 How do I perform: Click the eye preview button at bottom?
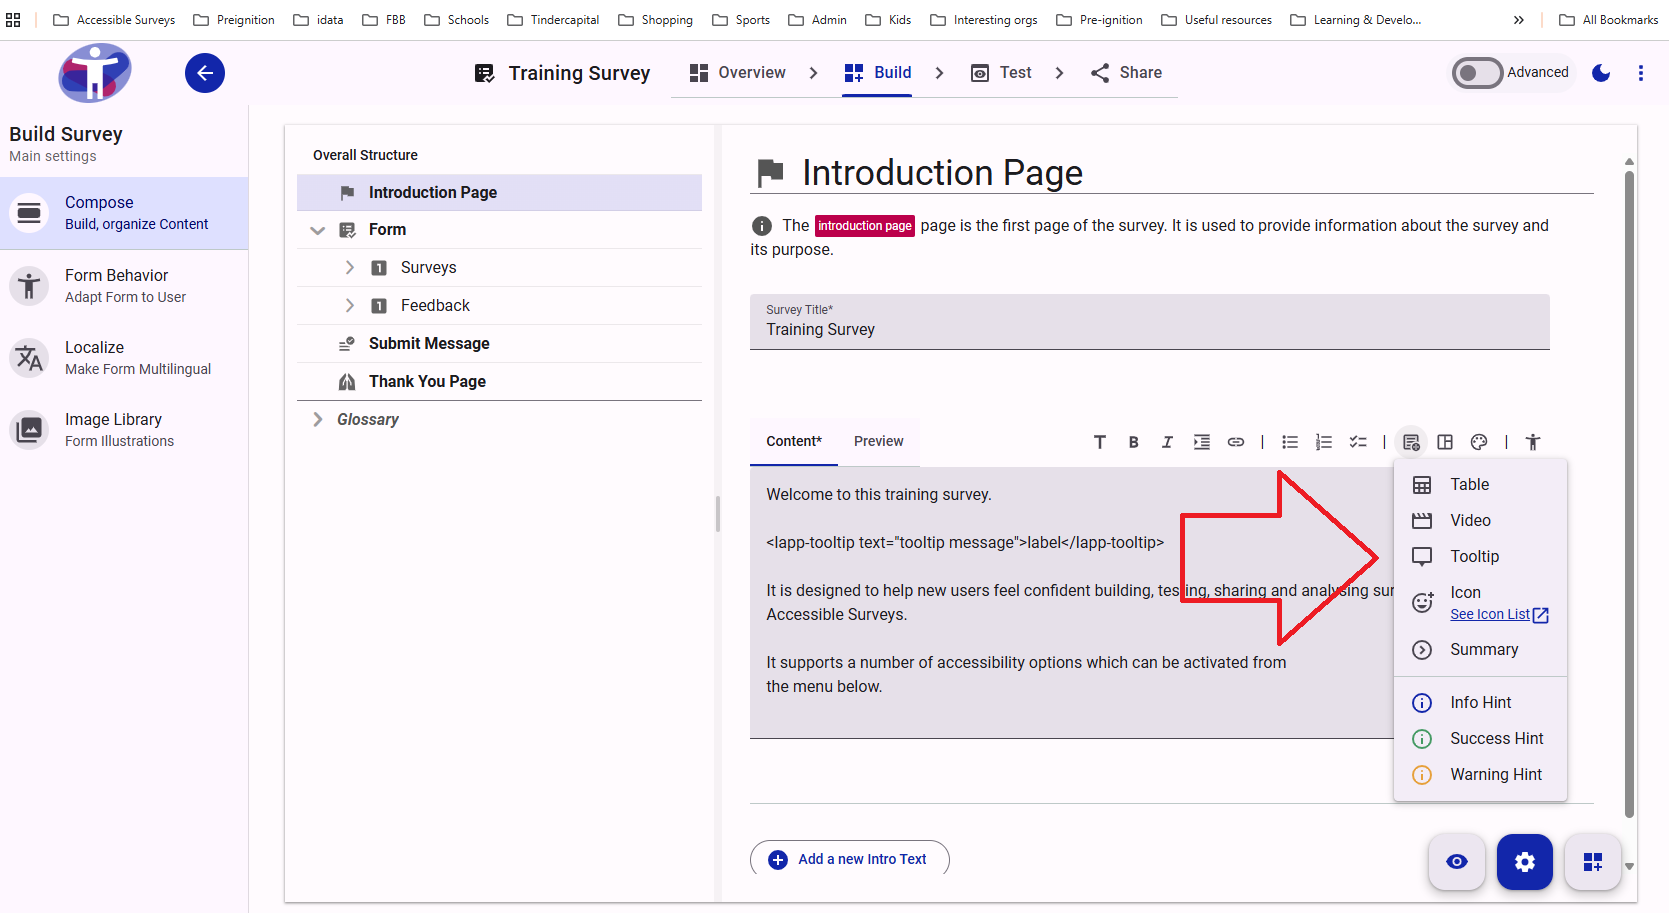(1457, 861)
